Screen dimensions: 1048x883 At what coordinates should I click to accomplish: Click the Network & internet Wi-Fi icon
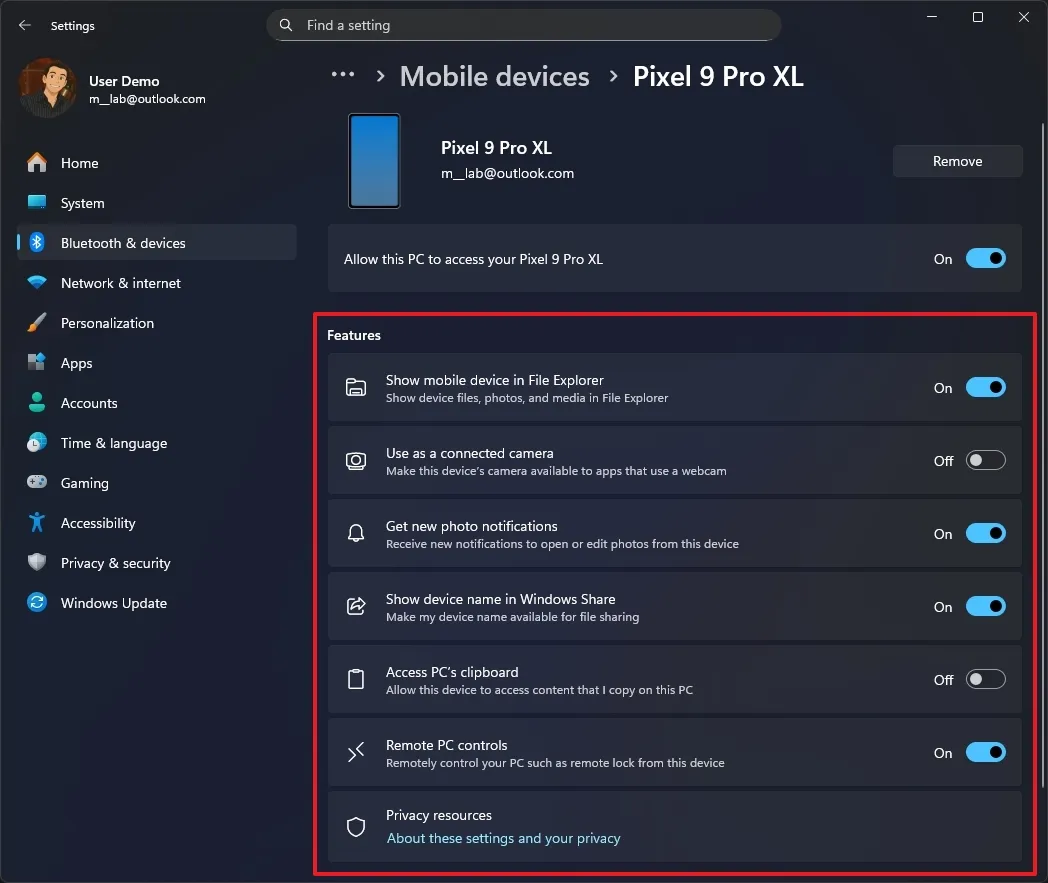coord(37,283)
